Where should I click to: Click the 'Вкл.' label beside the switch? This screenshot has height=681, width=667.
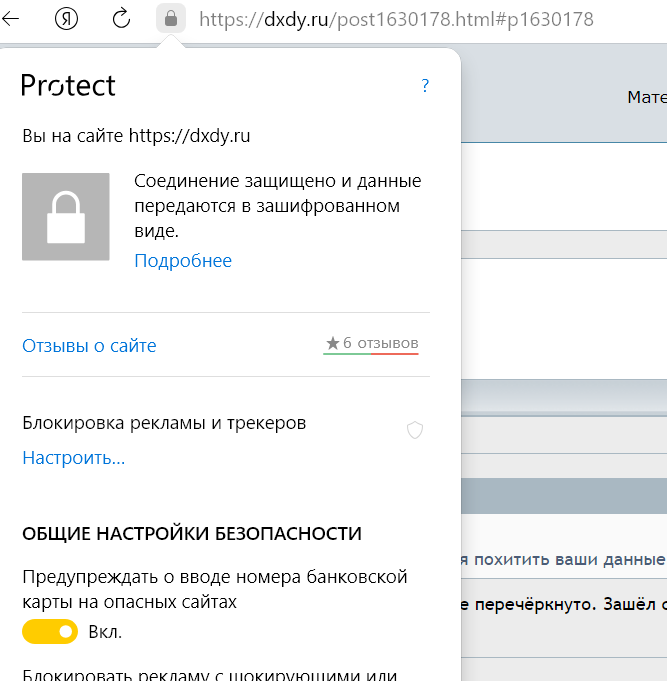tap(105, 632)
